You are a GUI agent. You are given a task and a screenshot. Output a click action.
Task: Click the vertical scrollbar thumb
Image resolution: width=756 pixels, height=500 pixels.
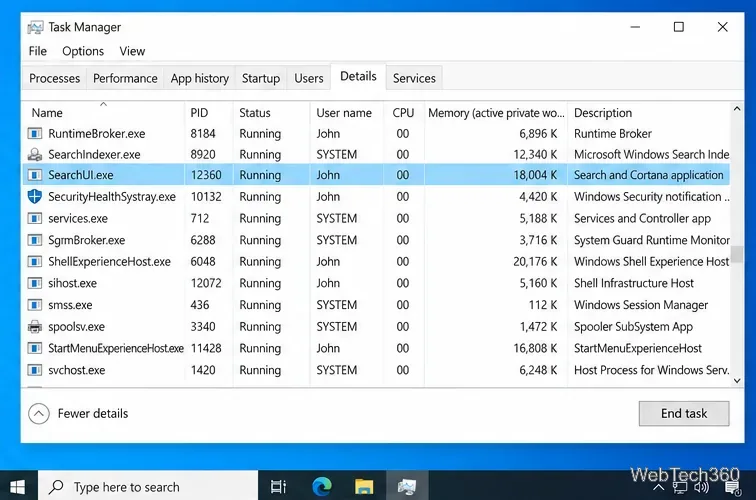[x=737, y=254]
